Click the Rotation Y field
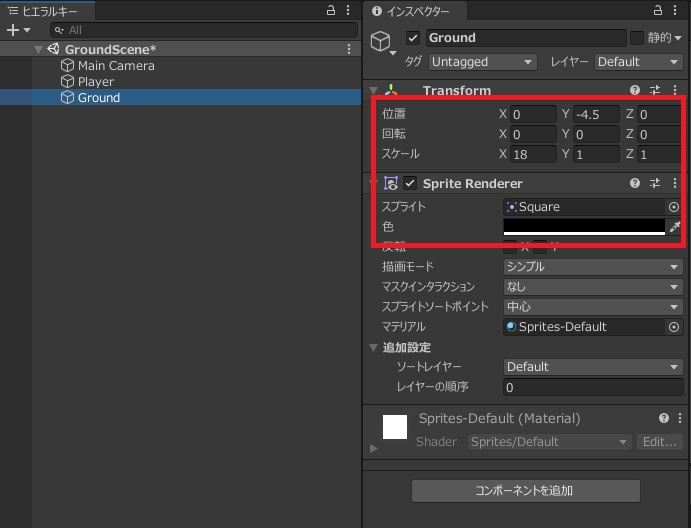 [596, 134]
